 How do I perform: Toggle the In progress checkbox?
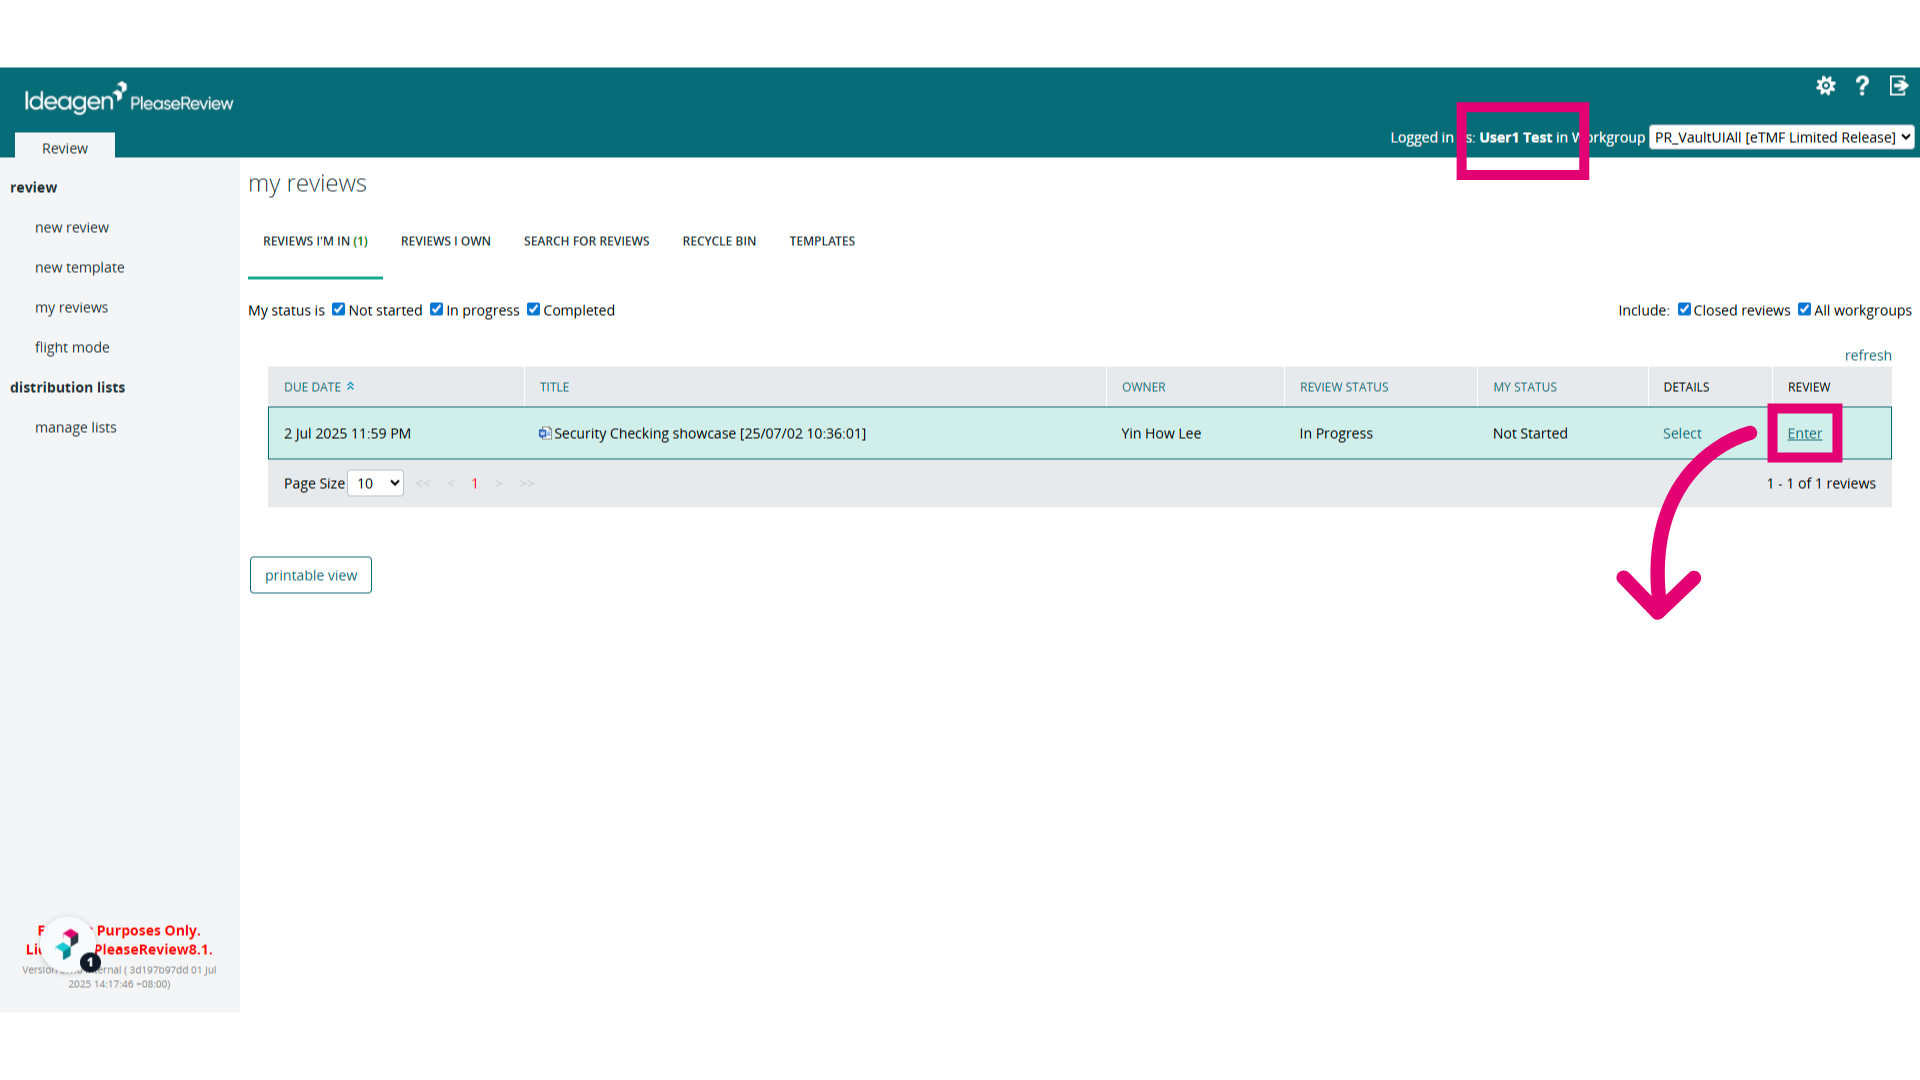pyautogui.click(x=436, y=309)
